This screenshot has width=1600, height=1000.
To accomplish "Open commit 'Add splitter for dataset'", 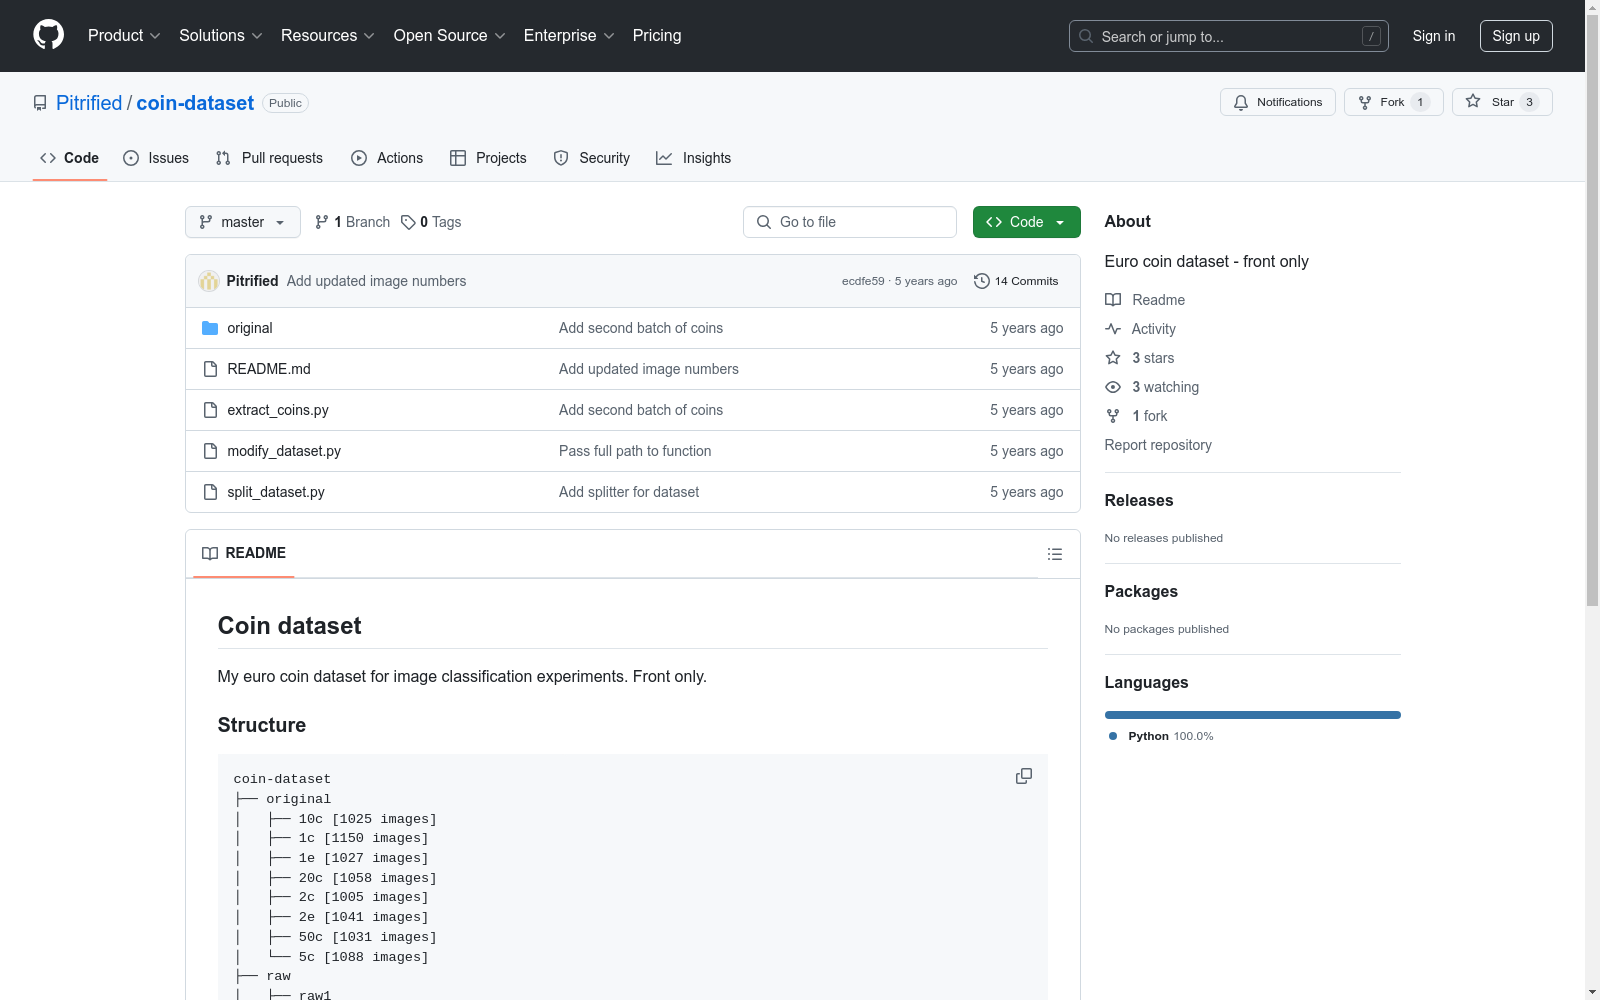I will (x=629, y=492).
